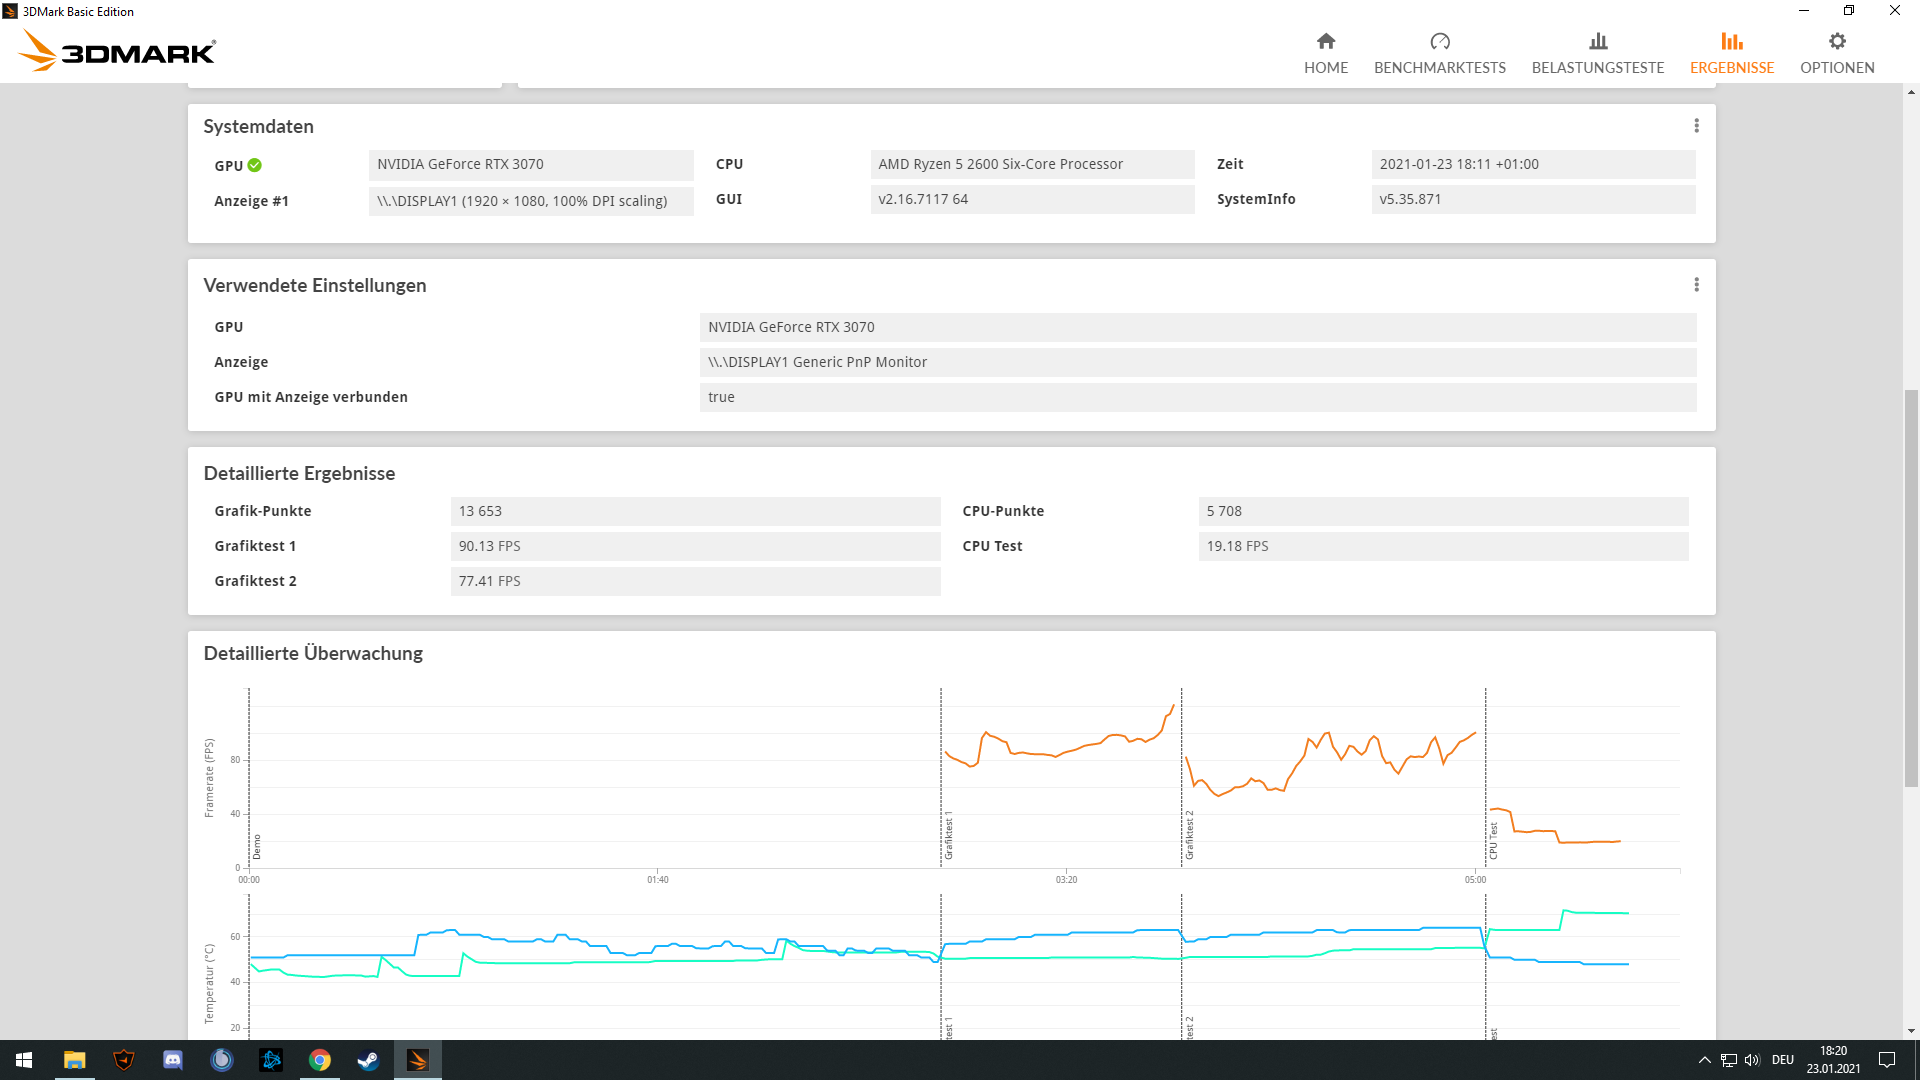This screenshot has width=1920, height=1080.
Task: Open the Belastungsteste section icon
Action: tap(1598, 41)
